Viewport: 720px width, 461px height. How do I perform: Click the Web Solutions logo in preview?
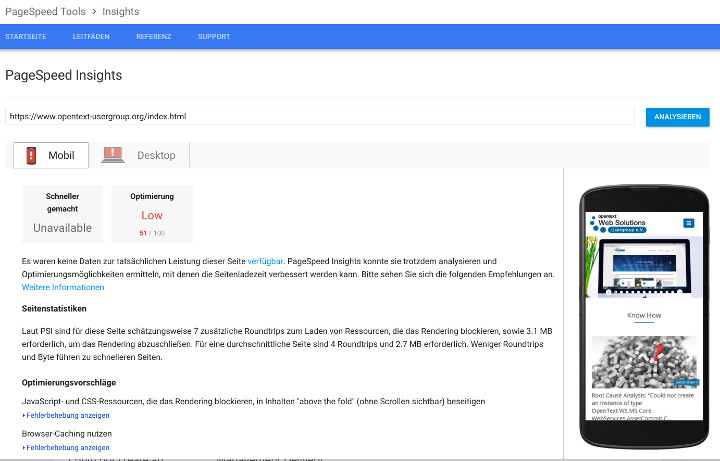click(618, 224)
